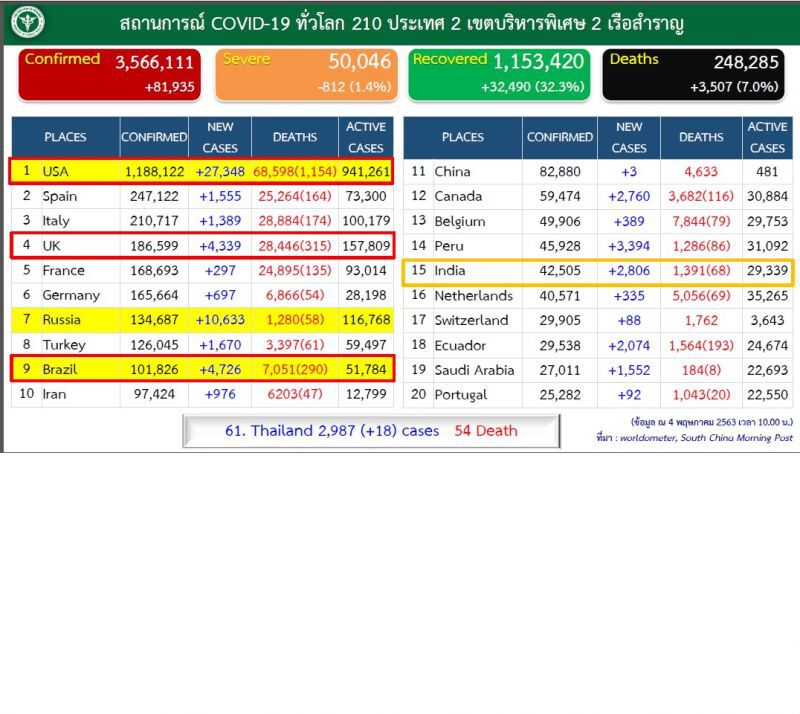Click China's deaths value 4,633
This screenshot has height=714, width=800.
click(701, 171)
